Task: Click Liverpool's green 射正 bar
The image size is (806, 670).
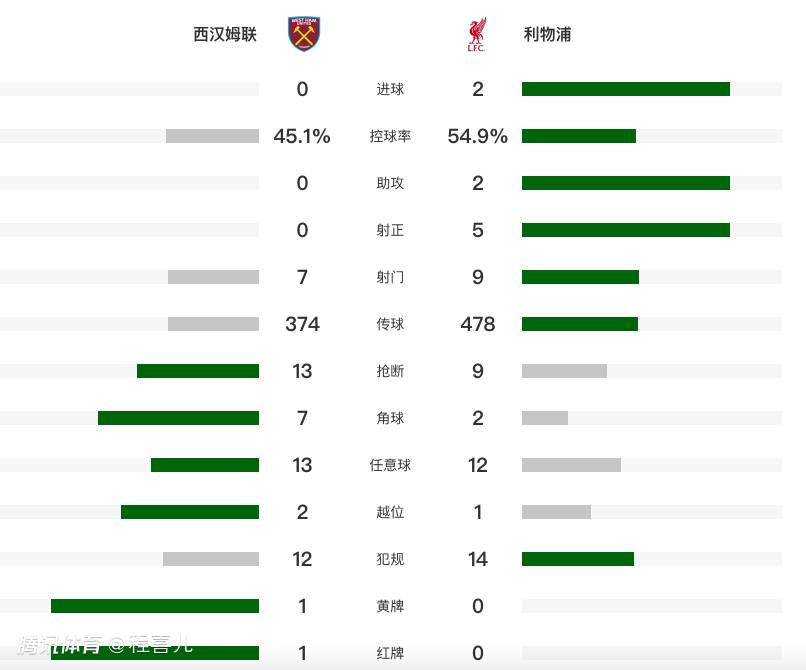Action: (625, 230)
